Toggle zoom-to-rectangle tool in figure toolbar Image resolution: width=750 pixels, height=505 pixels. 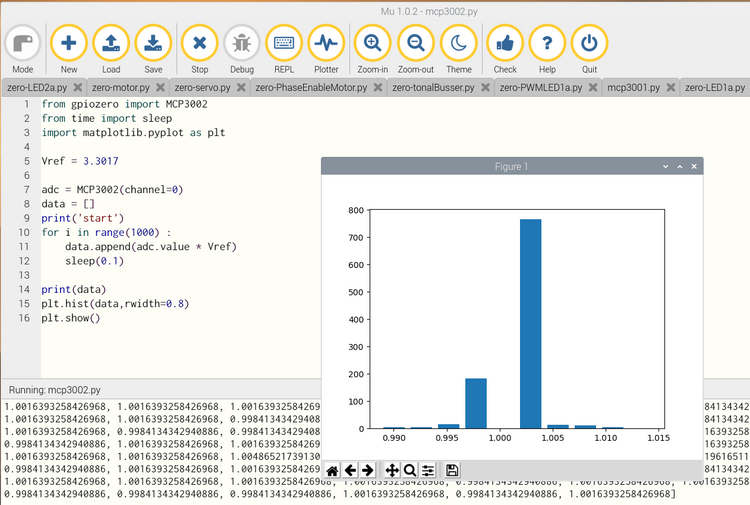410,470
